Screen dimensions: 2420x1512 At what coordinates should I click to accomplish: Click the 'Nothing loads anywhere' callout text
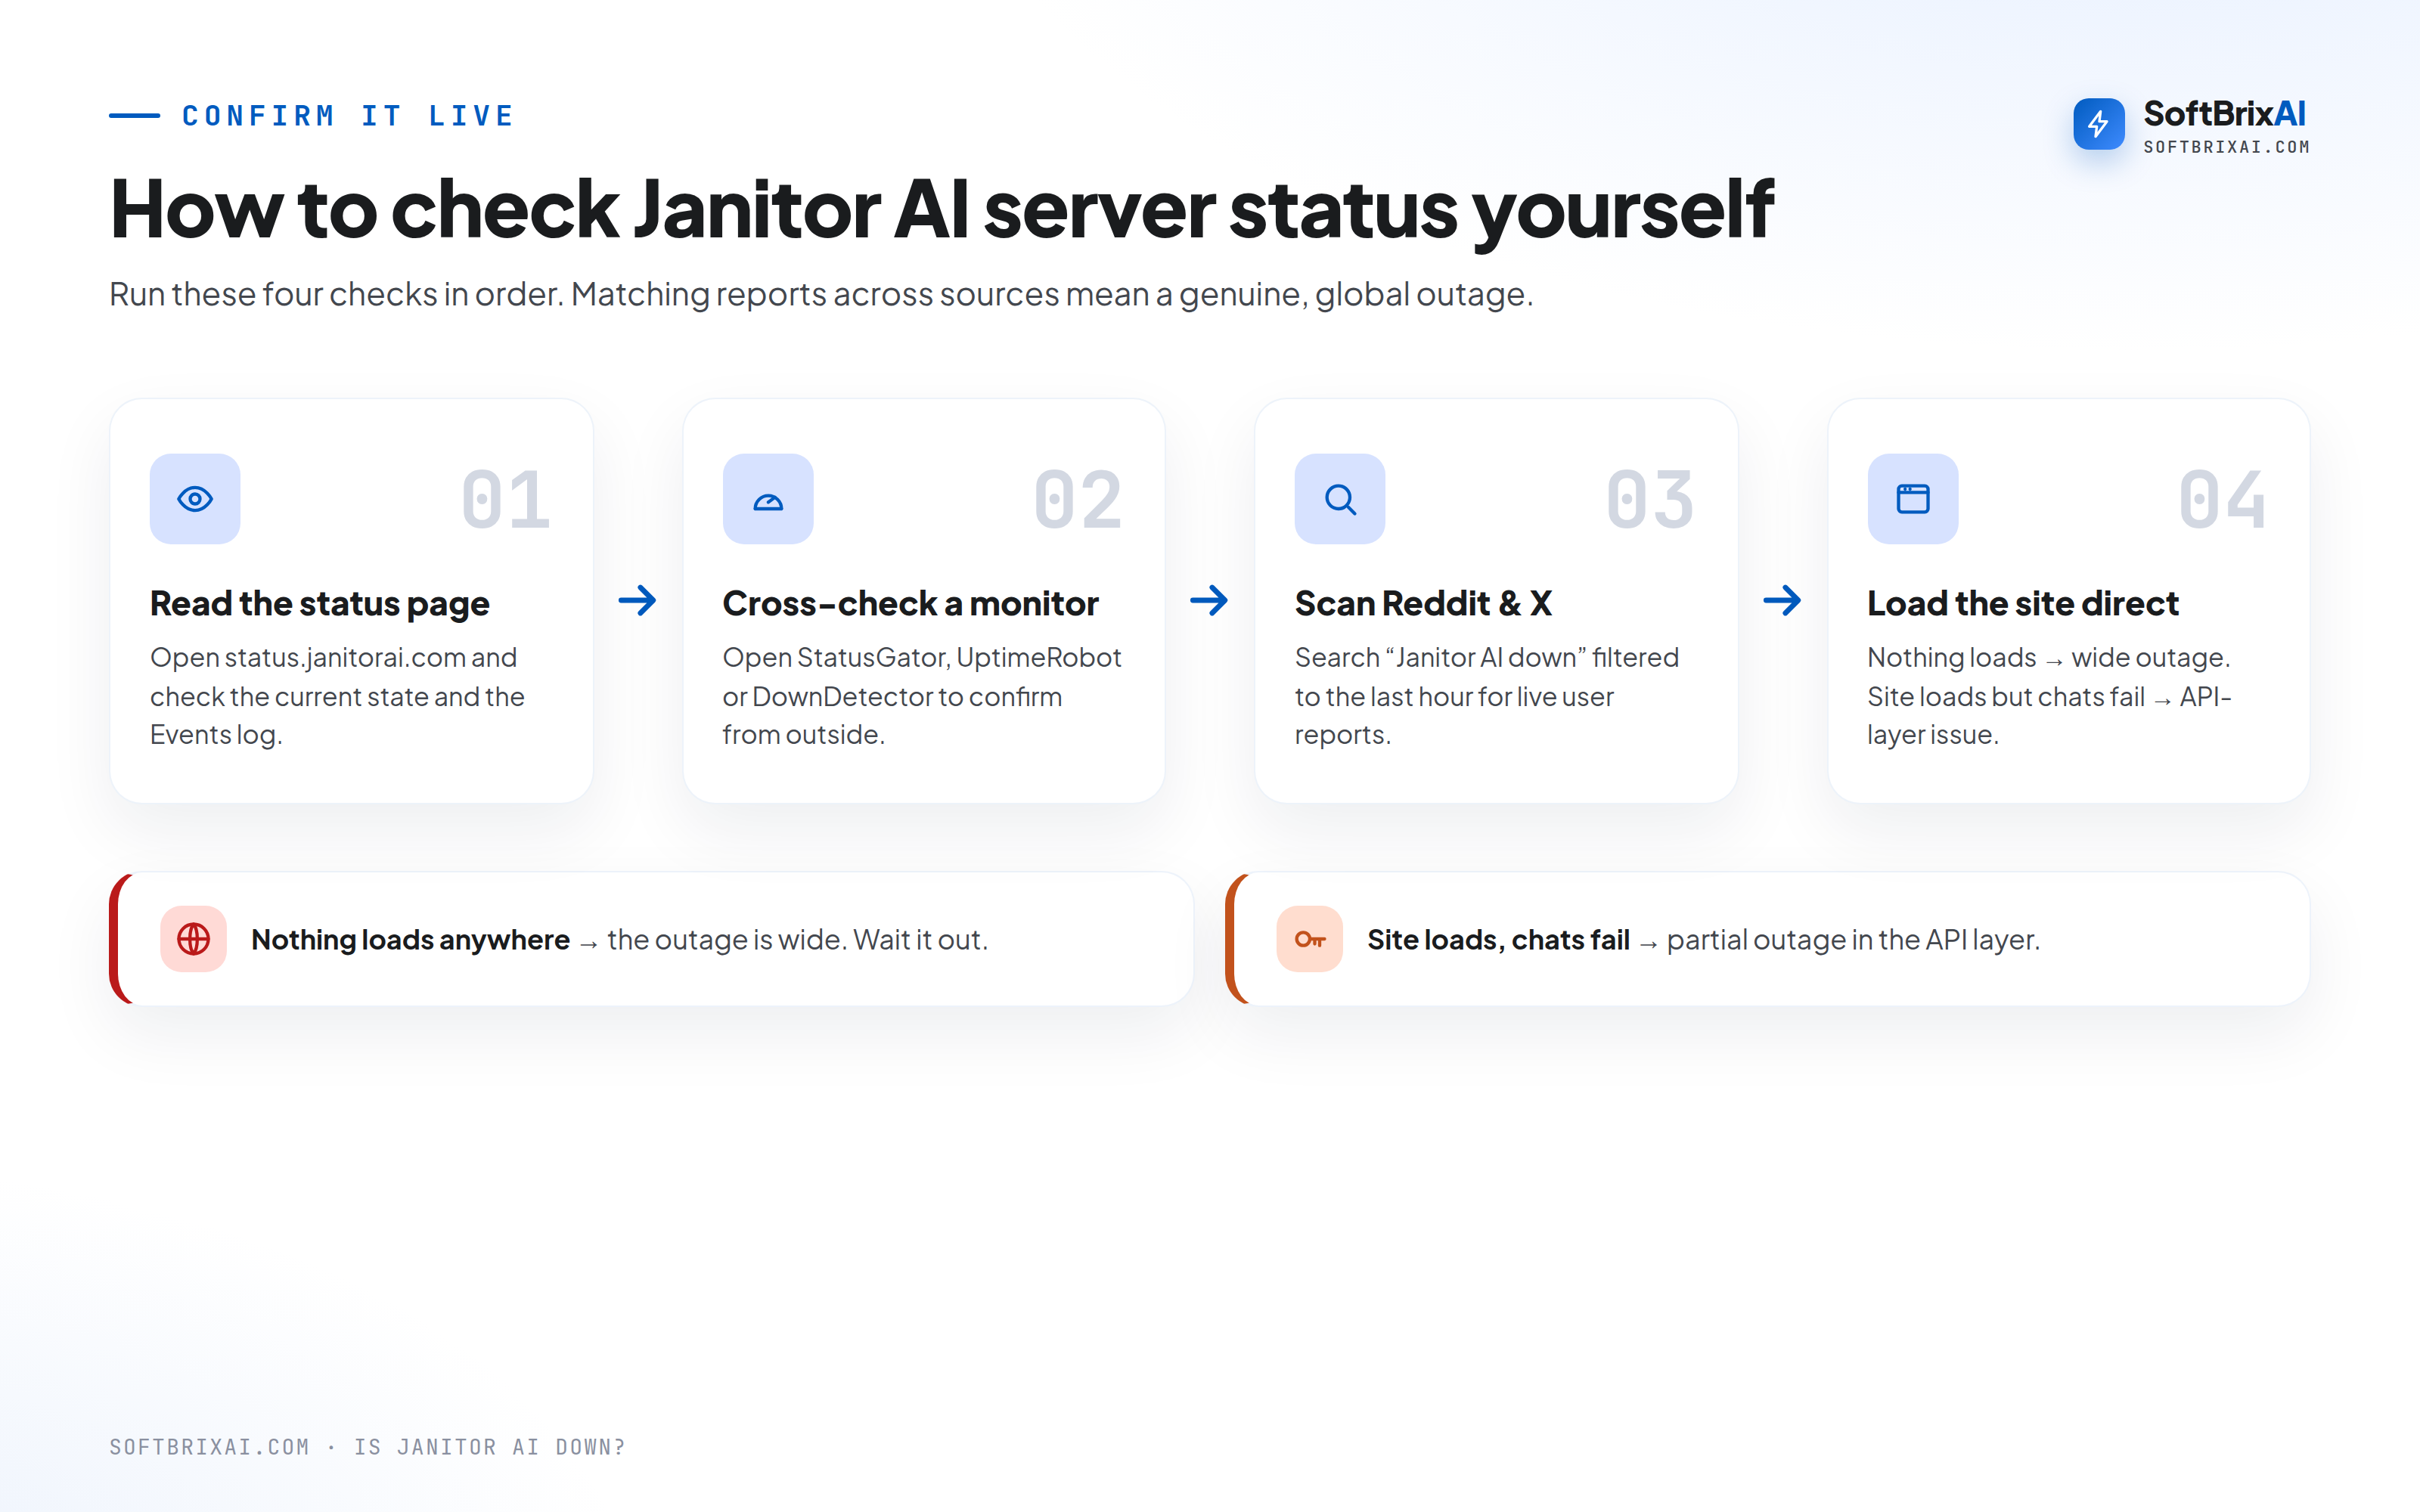pos(619,940)
